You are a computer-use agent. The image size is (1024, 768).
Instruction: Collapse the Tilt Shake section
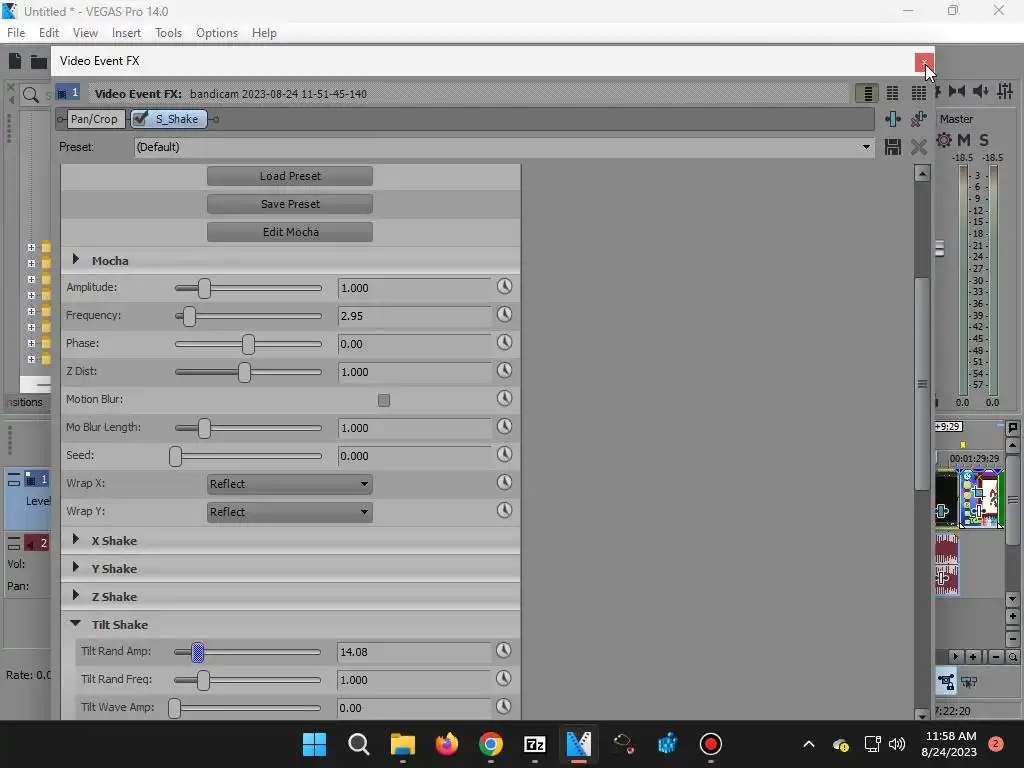click(76, 624)
